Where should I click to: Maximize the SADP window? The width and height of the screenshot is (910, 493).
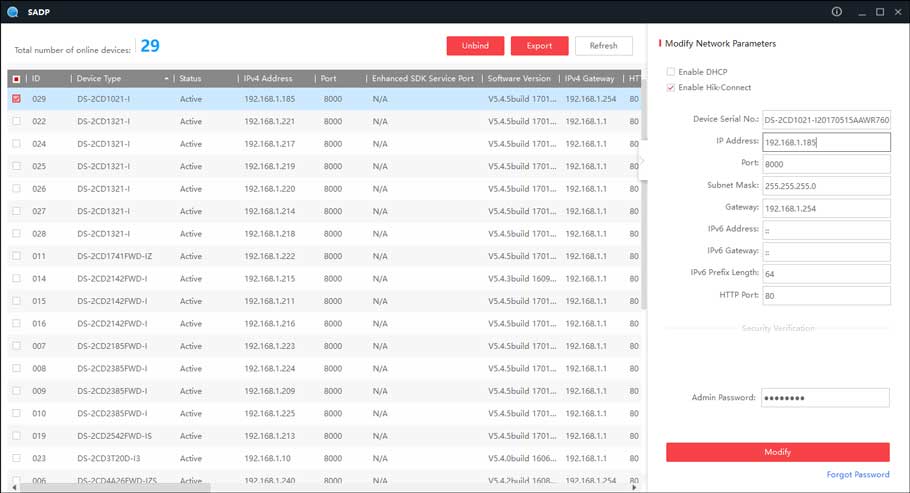tap(880, 12)
